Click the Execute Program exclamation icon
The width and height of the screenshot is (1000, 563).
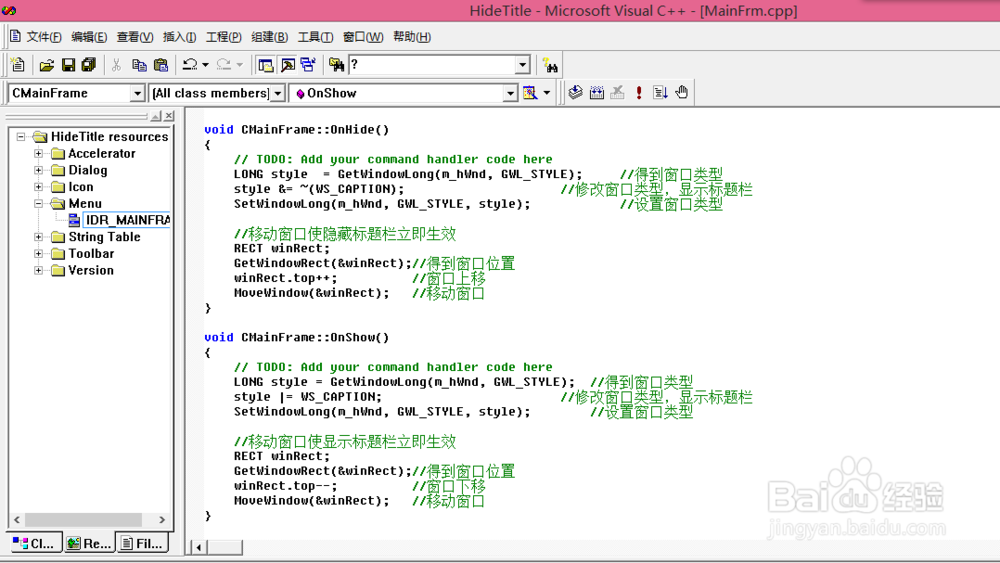[639, 93]
